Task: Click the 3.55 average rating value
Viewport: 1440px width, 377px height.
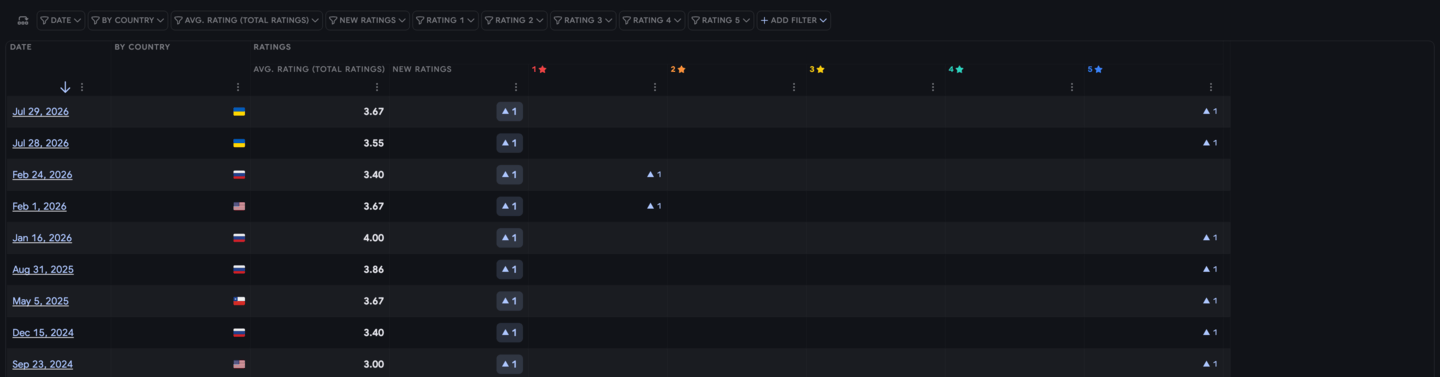Action: [x=374, y=143]
